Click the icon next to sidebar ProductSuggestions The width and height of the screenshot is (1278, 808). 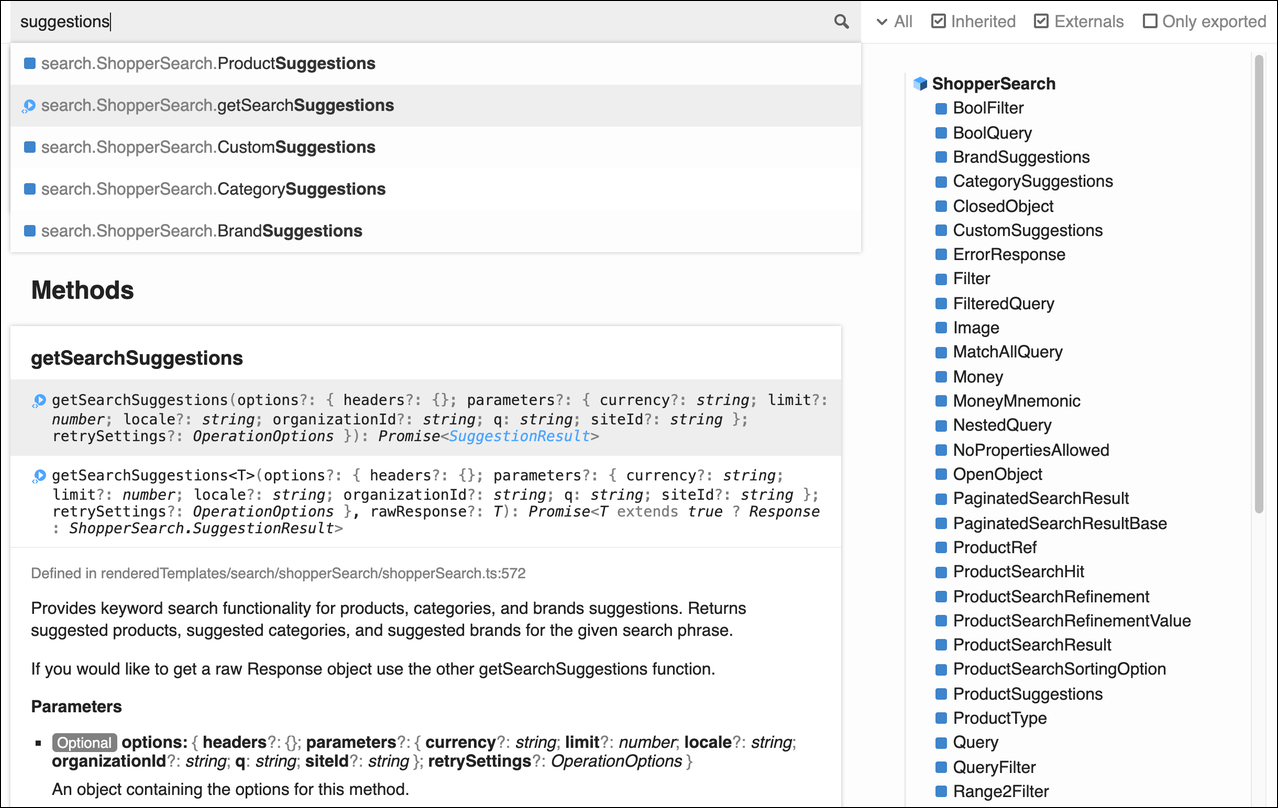[941, 694]
